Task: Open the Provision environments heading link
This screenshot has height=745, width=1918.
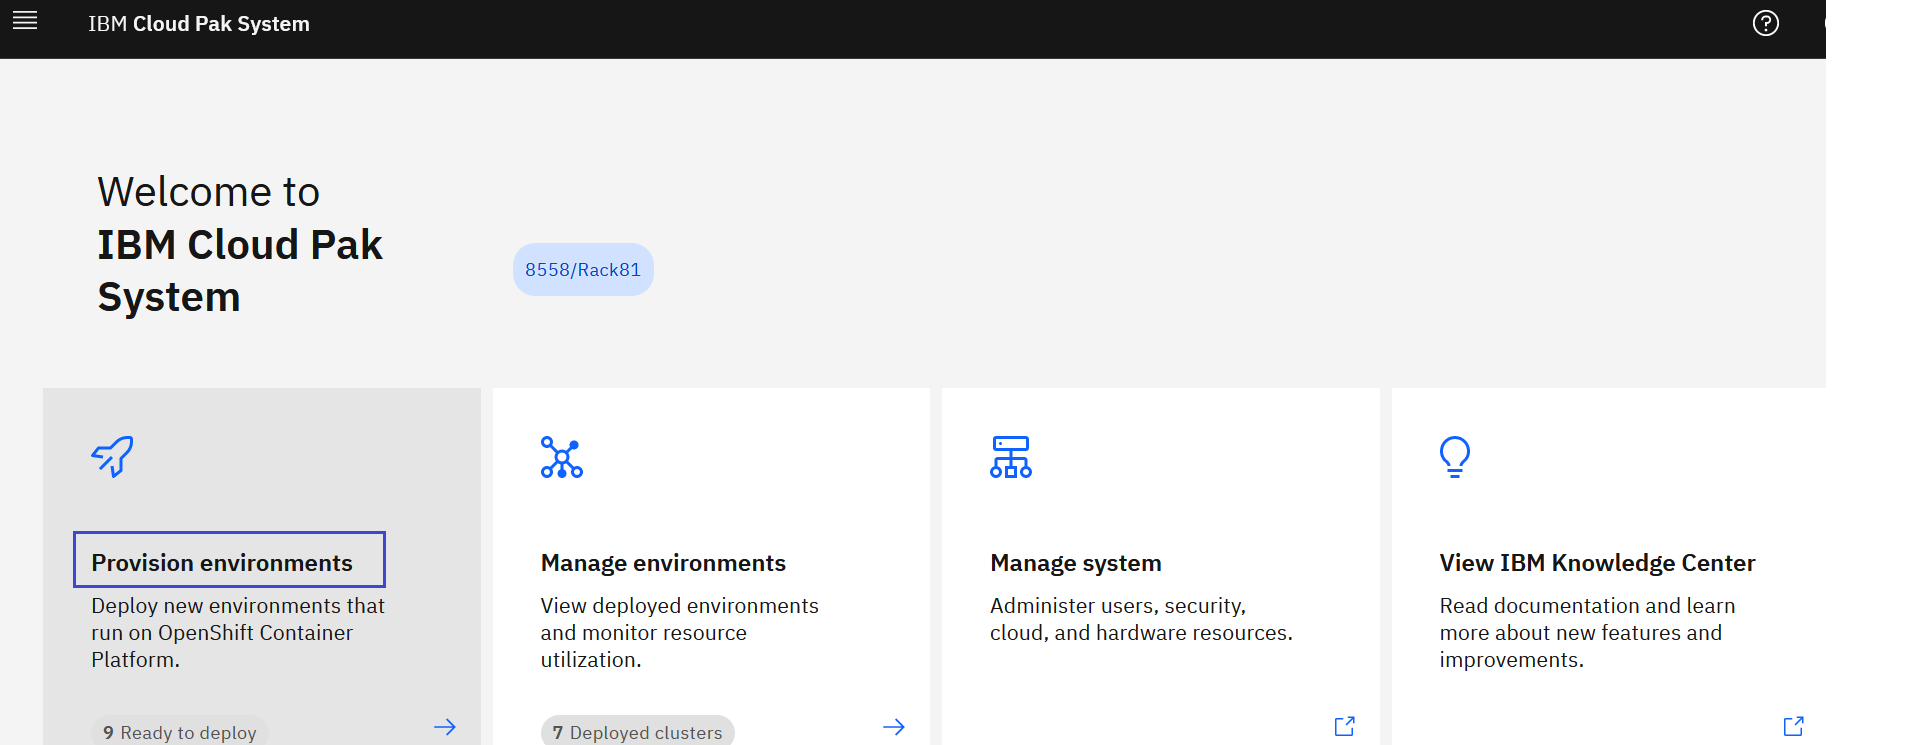Action: (x=222, y=563)
